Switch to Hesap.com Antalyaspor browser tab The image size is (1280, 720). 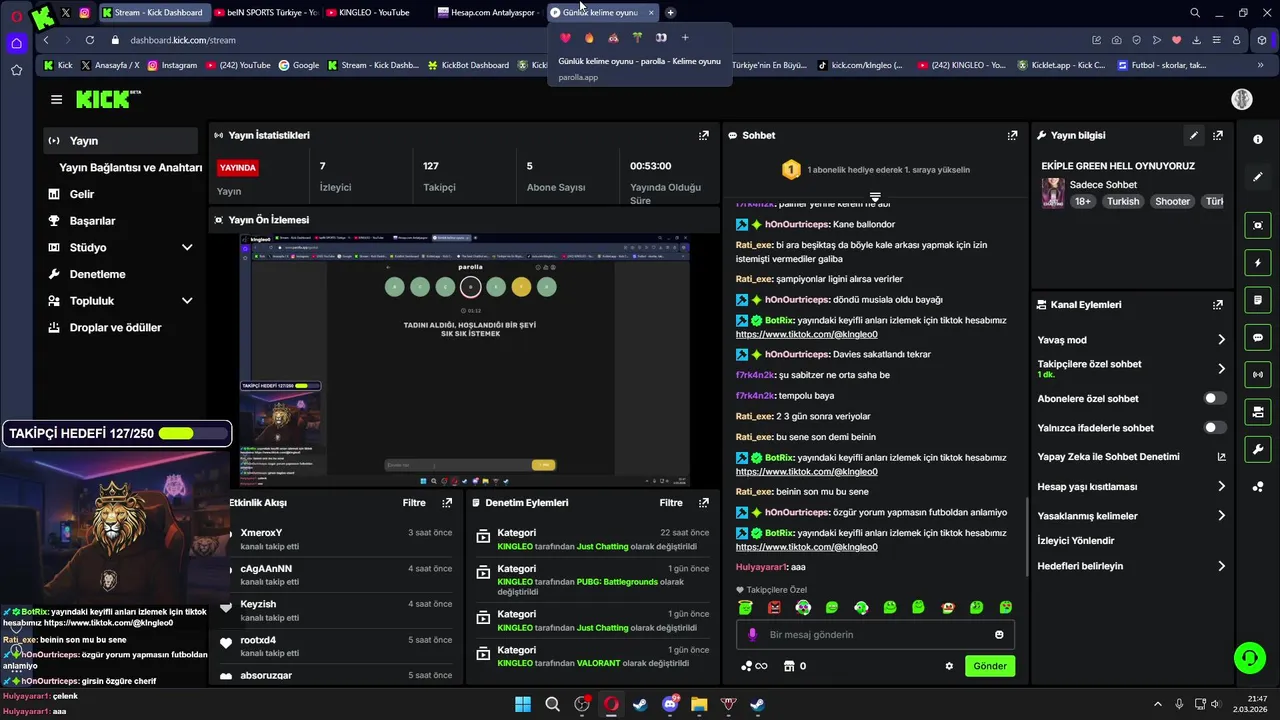pyautogui.click(x=488, y=13)
